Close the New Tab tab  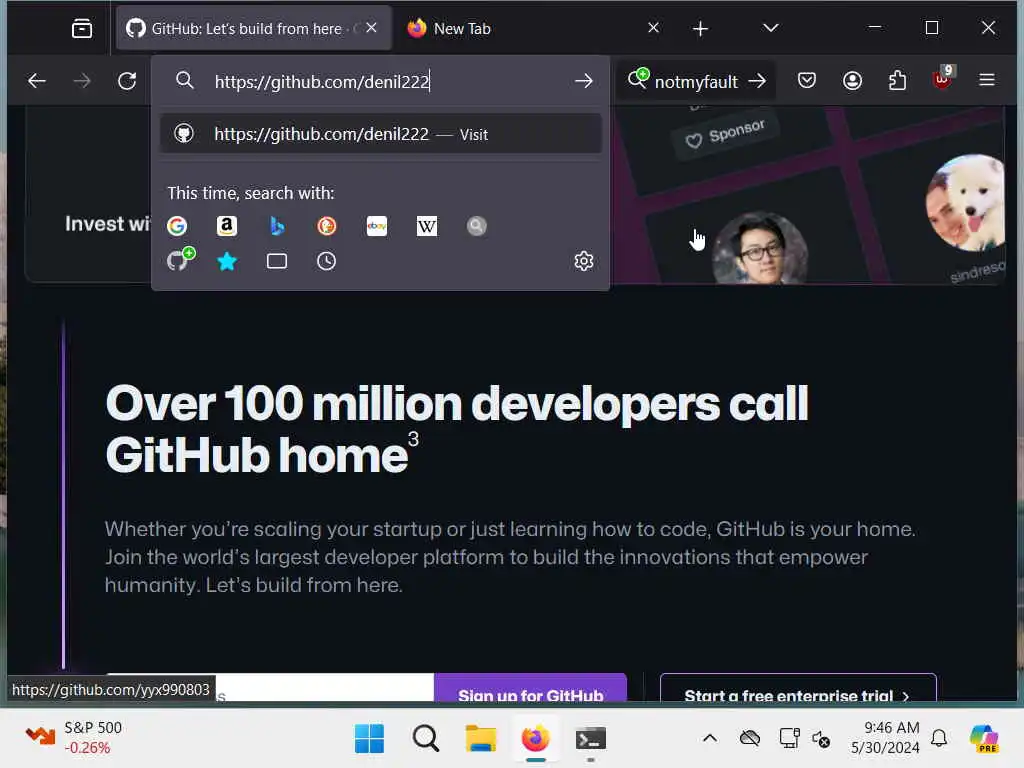[653, 28]
